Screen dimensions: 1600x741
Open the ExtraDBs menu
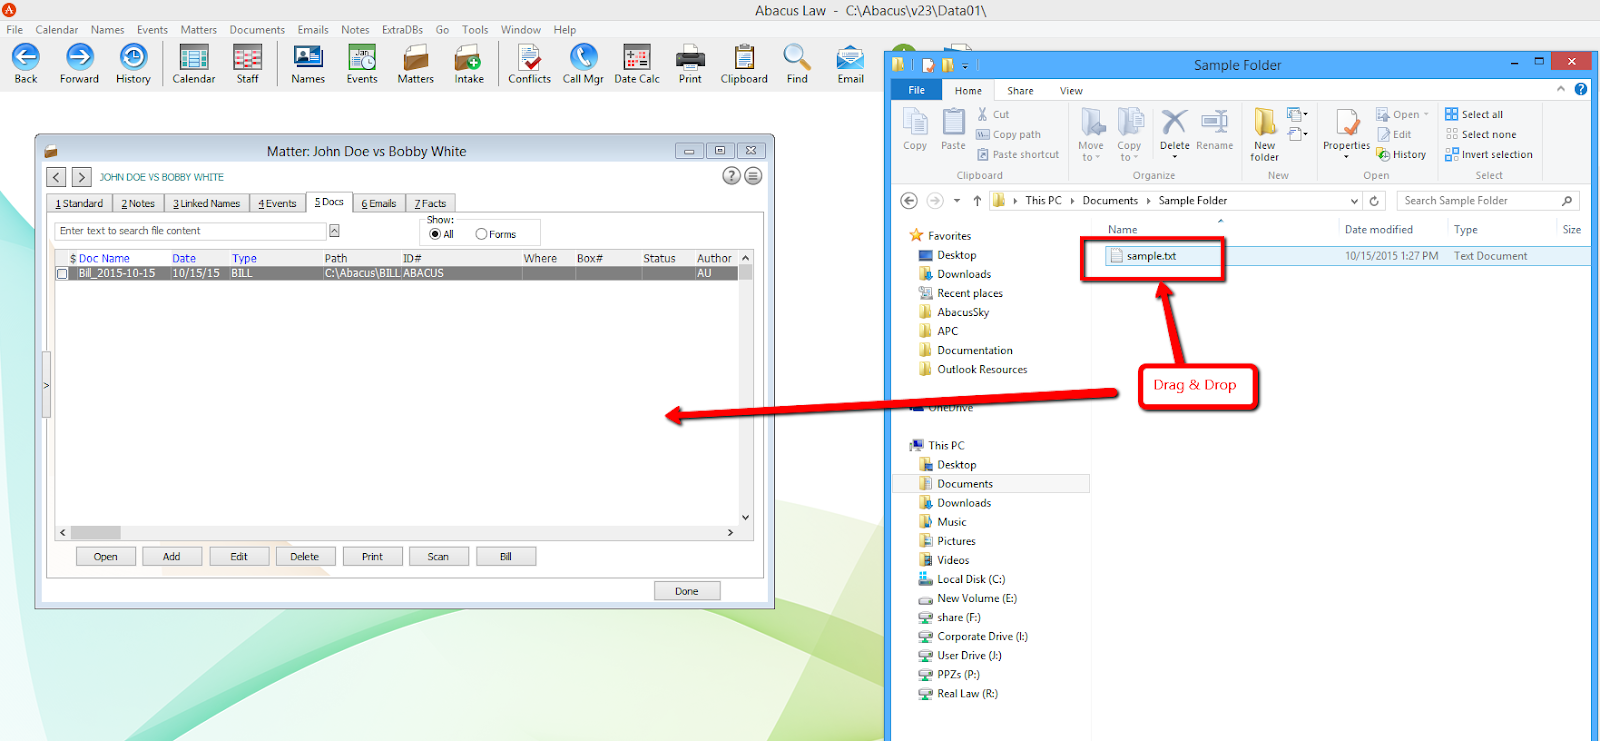[x=402, y=30]
